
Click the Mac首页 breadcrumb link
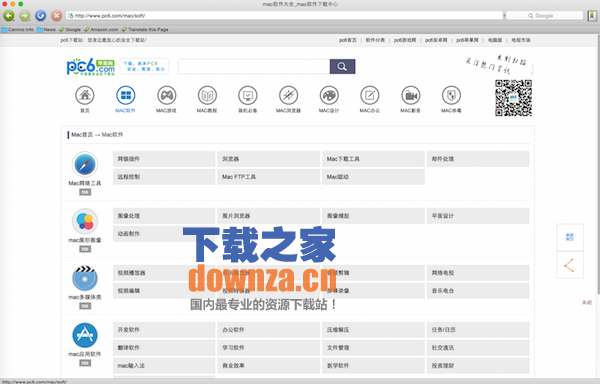click(82, 135)
